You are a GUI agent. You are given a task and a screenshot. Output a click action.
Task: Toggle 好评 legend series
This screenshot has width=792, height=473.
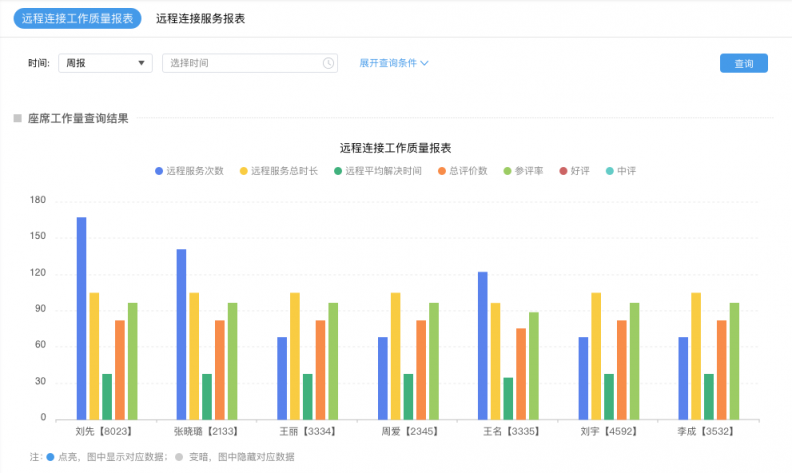click(x=574, y=171)
